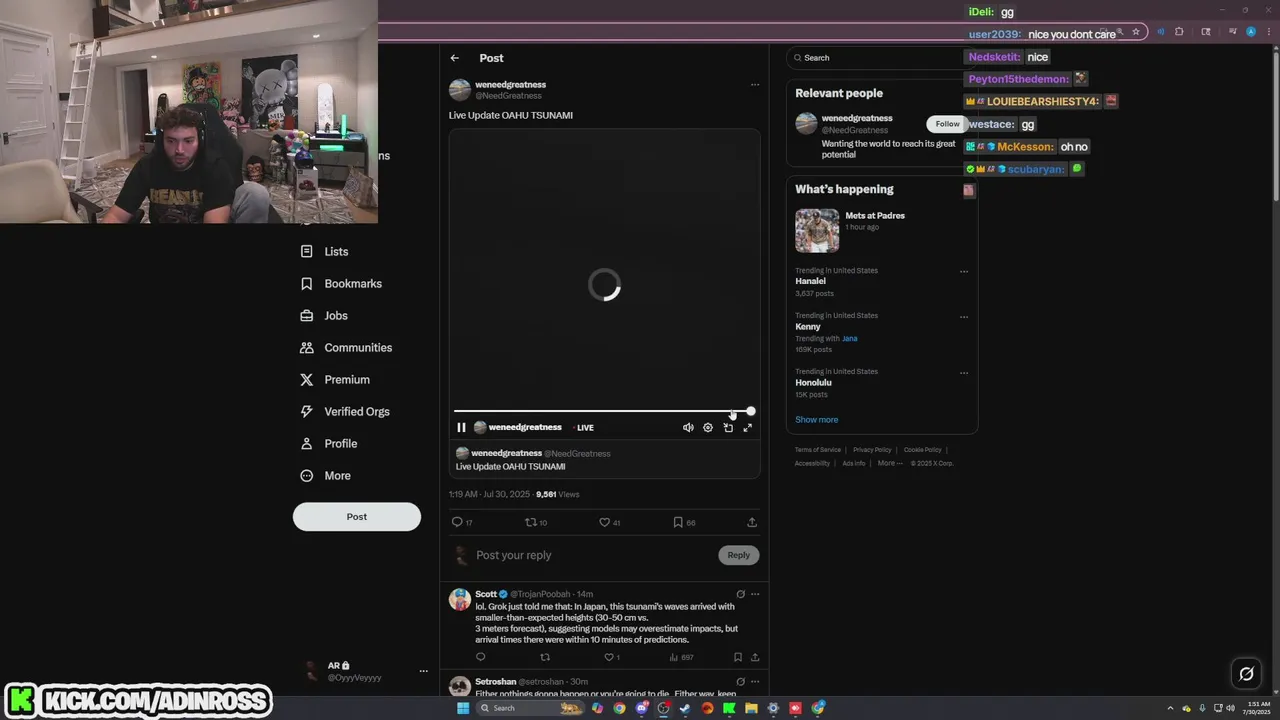The height and width of the screenshot is (720, 1280).
Task: Bookmark page with browser star icon
Action: pos(1136,32)
